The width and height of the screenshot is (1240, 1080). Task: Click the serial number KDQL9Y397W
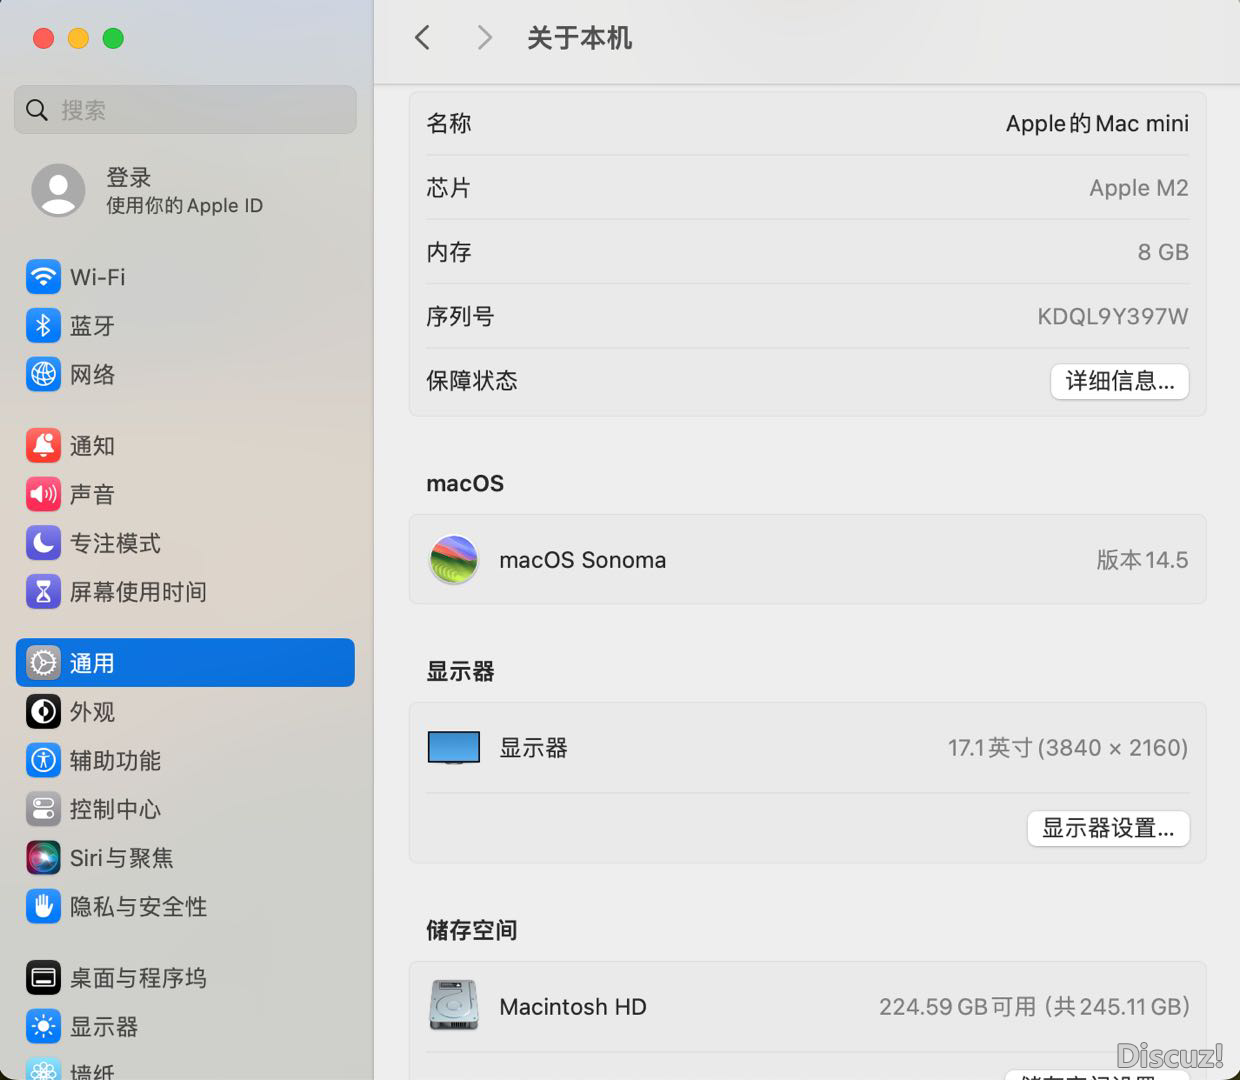coord(1113,317)
